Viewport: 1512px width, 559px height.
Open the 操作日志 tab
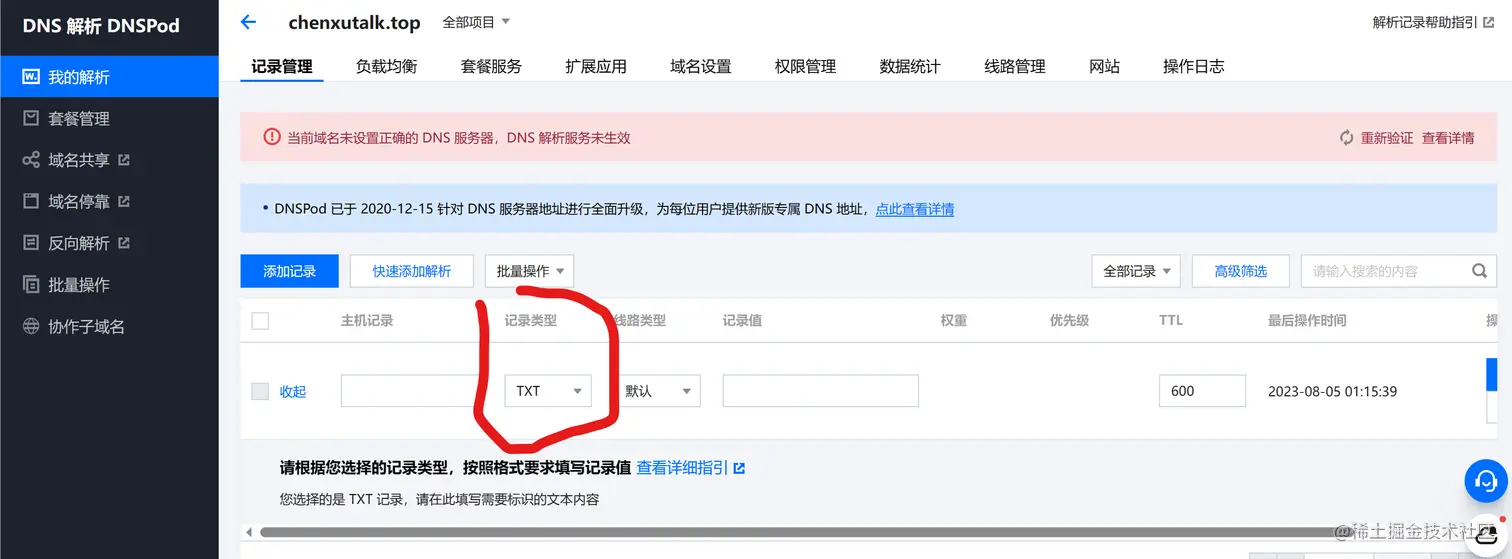tap(1194, 66)
